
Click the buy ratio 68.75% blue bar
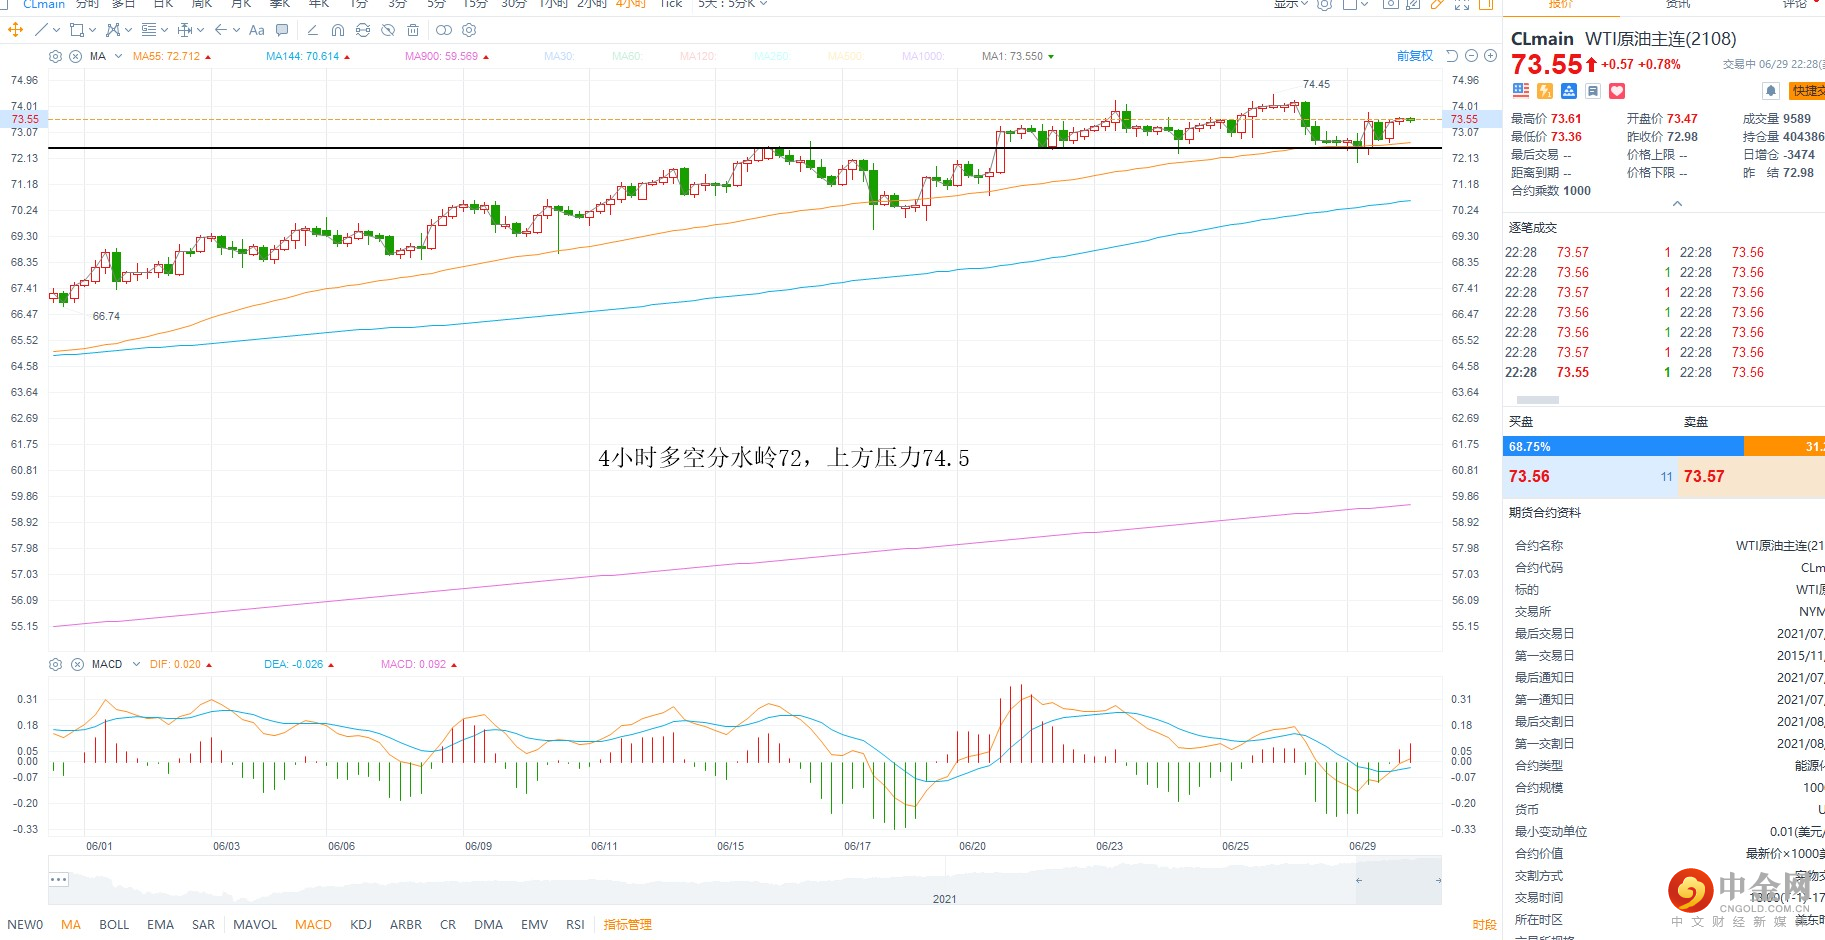[x=1622, y=447]
